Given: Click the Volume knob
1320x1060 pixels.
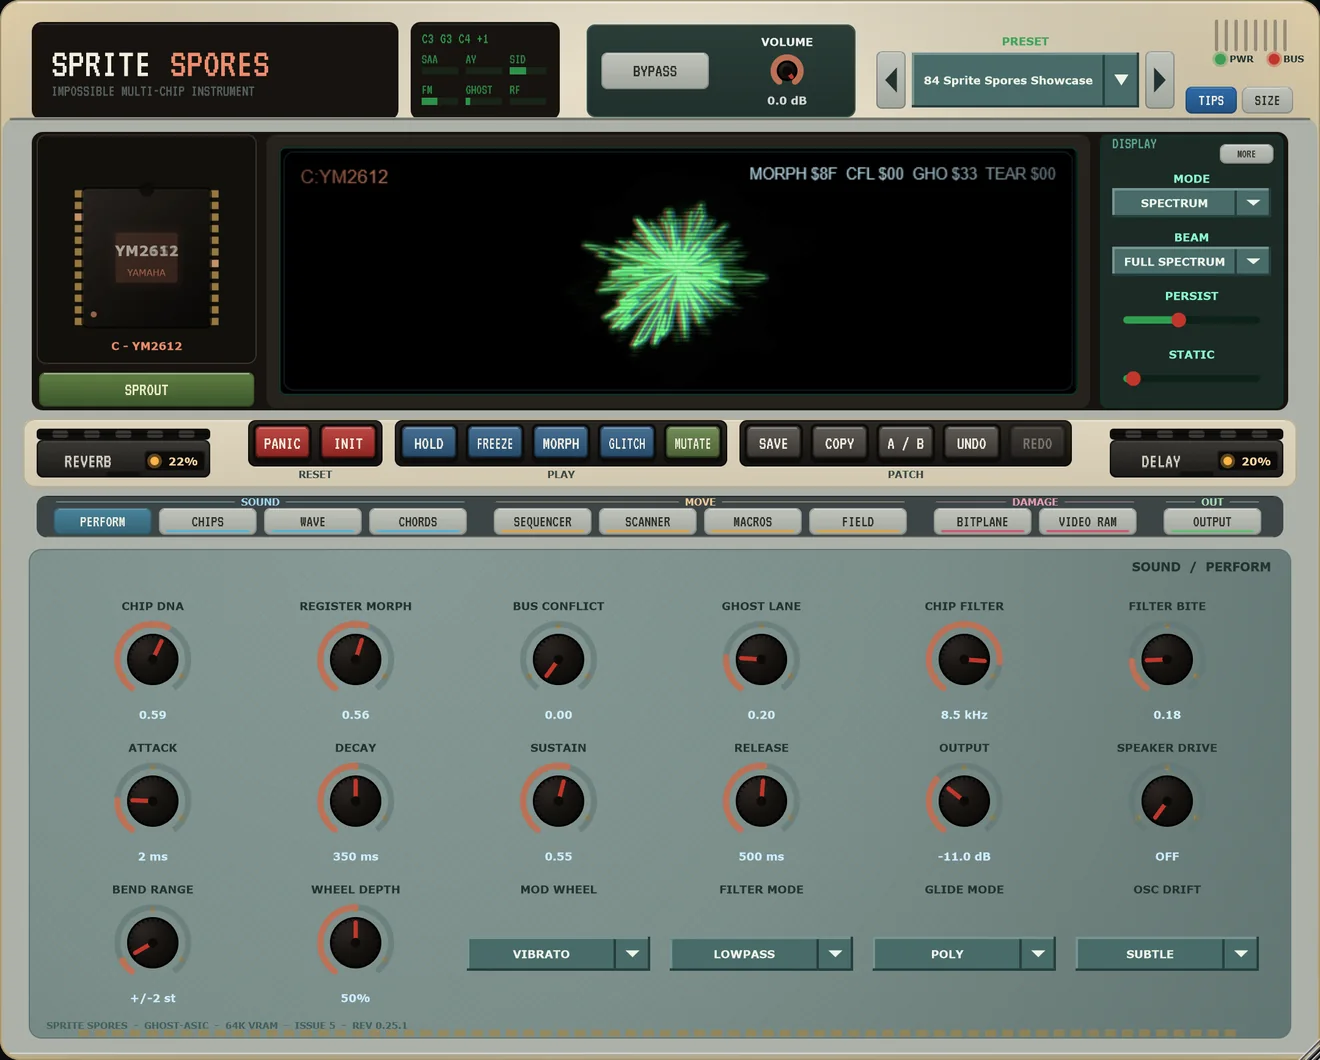Looking at the screenshot, I should pyautogui.click(x=787, y=71).
